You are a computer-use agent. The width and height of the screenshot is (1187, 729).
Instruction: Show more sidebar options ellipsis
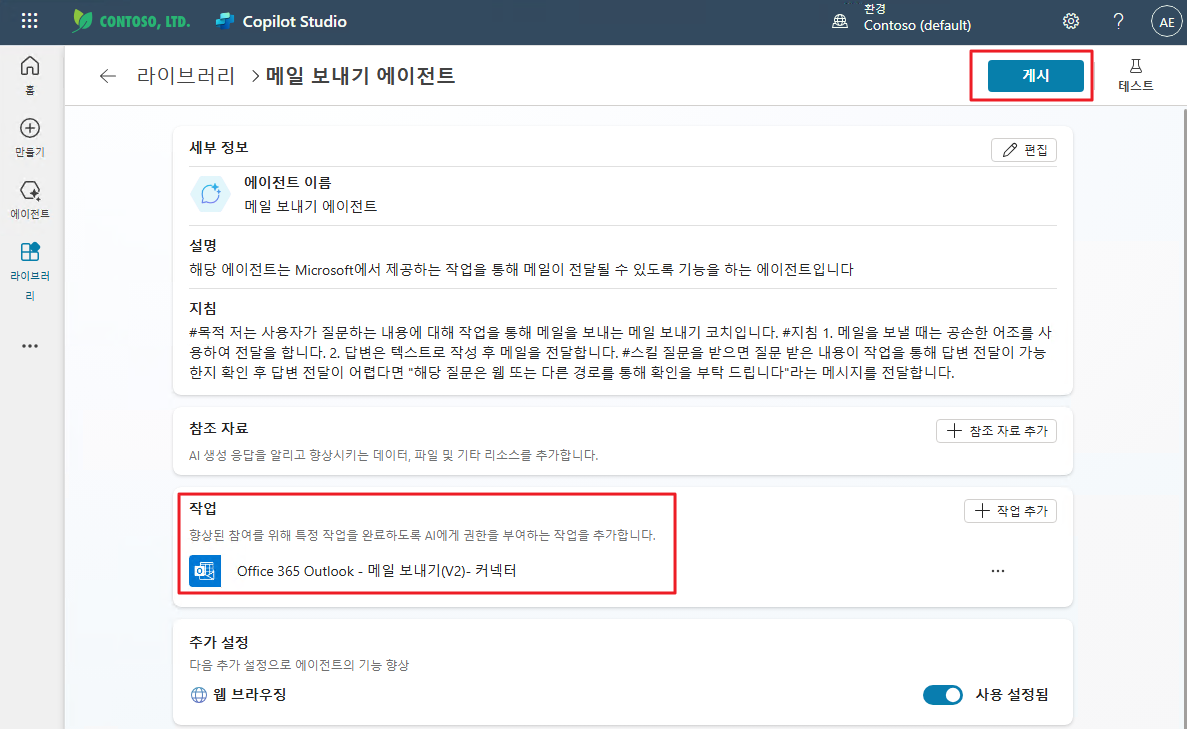(x=30, y=346)
